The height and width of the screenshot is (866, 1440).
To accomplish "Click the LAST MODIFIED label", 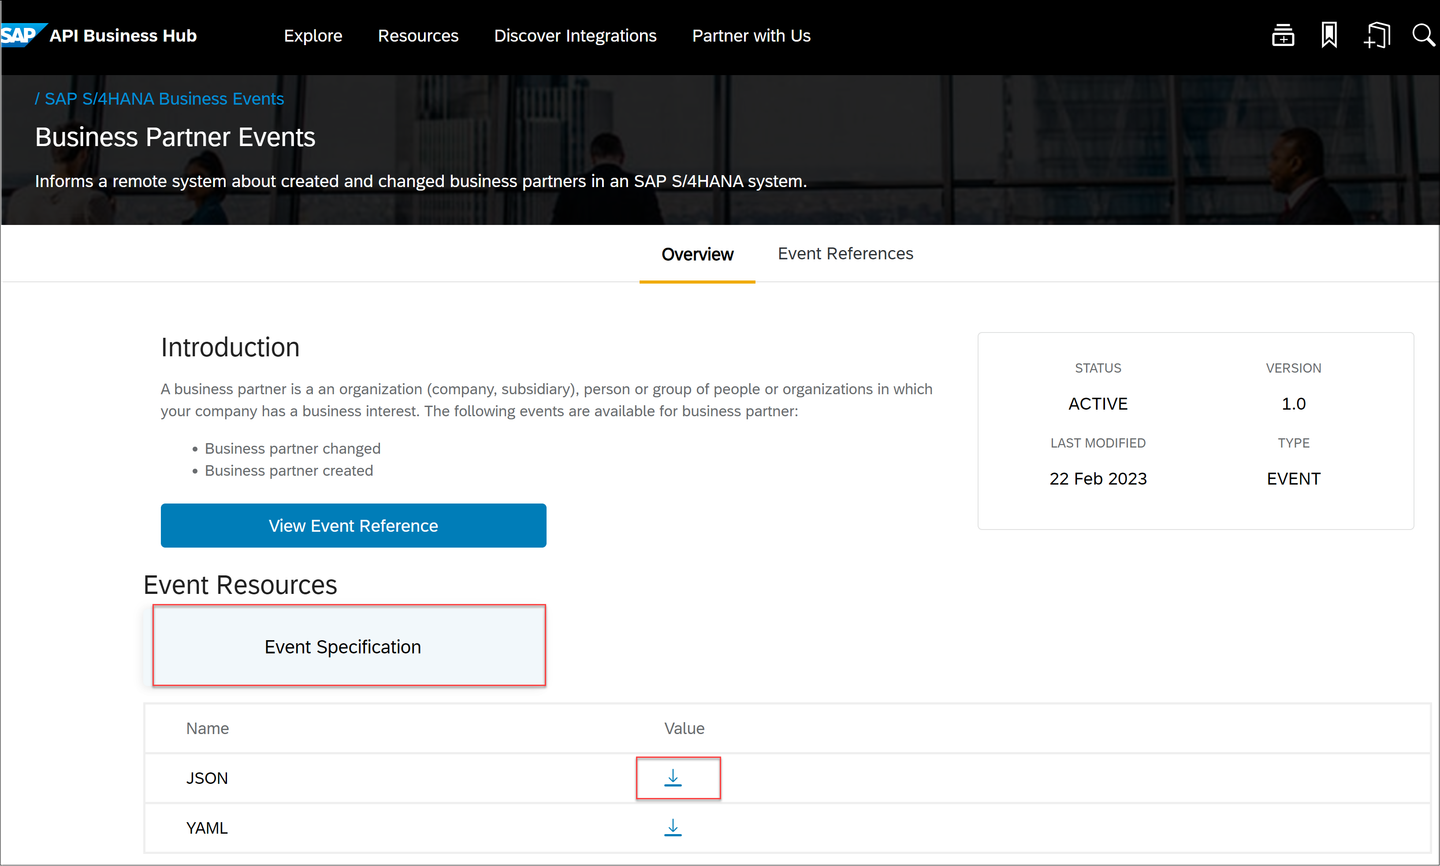I will 1098,443.
